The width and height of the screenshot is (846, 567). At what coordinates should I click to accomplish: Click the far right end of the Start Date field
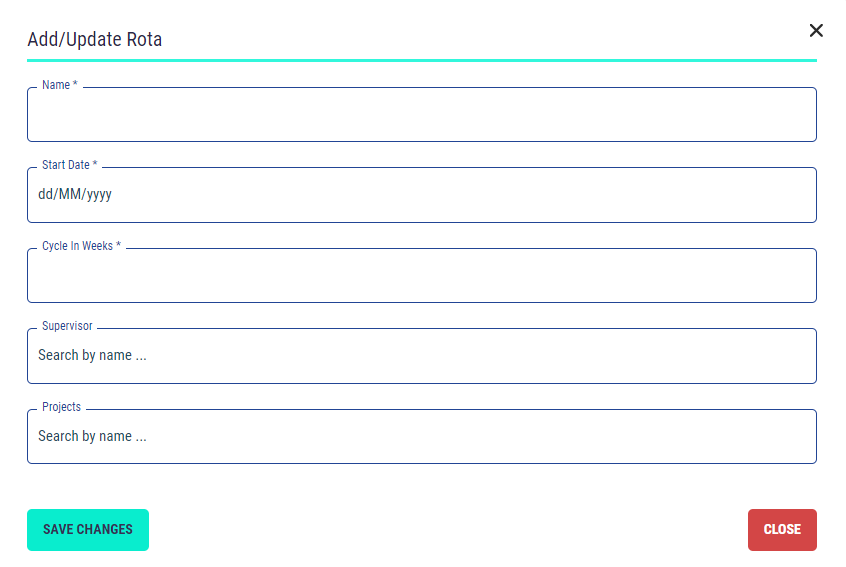click(800, 195)
